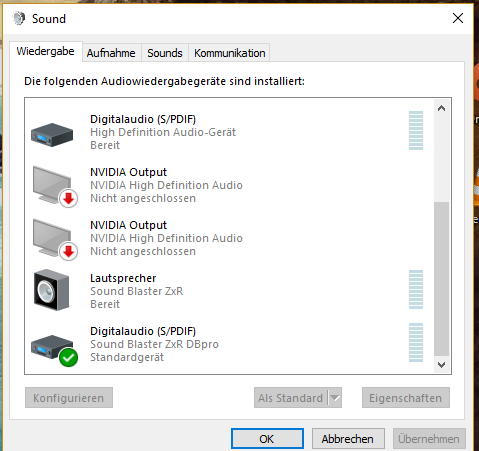This screenshot has width=479, height=451.
Task: Click the 'Standardgerät' status text
Action: tap(127, 357)
